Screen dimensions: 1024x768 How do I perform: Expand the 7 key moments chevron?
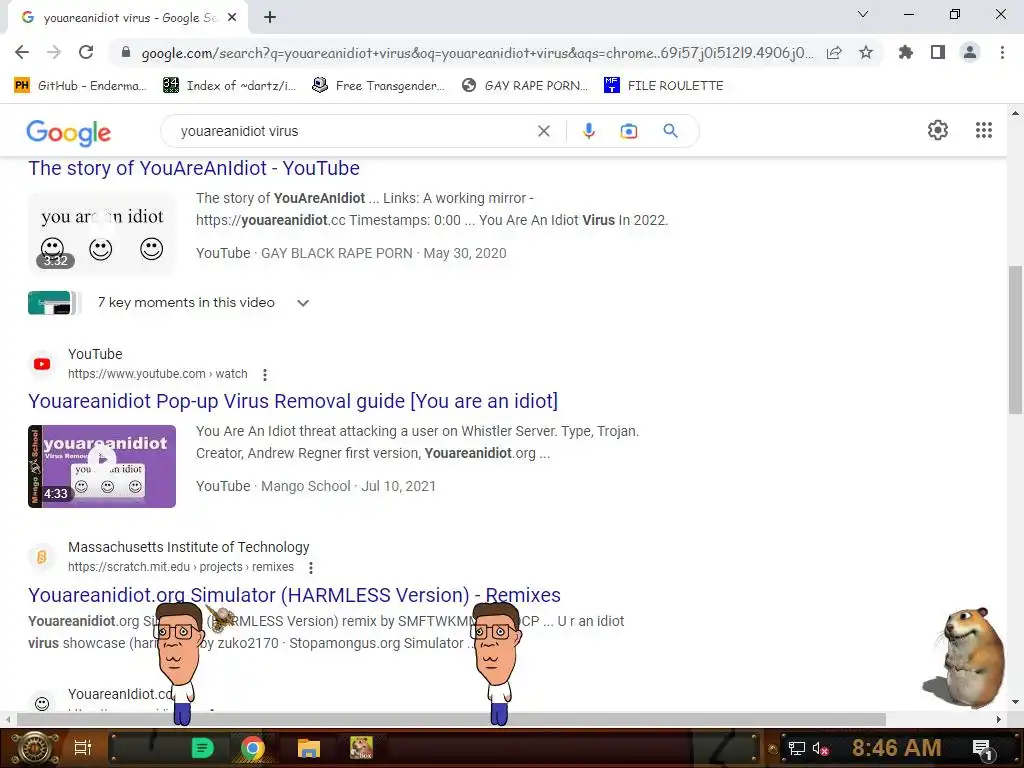(302, 303)
